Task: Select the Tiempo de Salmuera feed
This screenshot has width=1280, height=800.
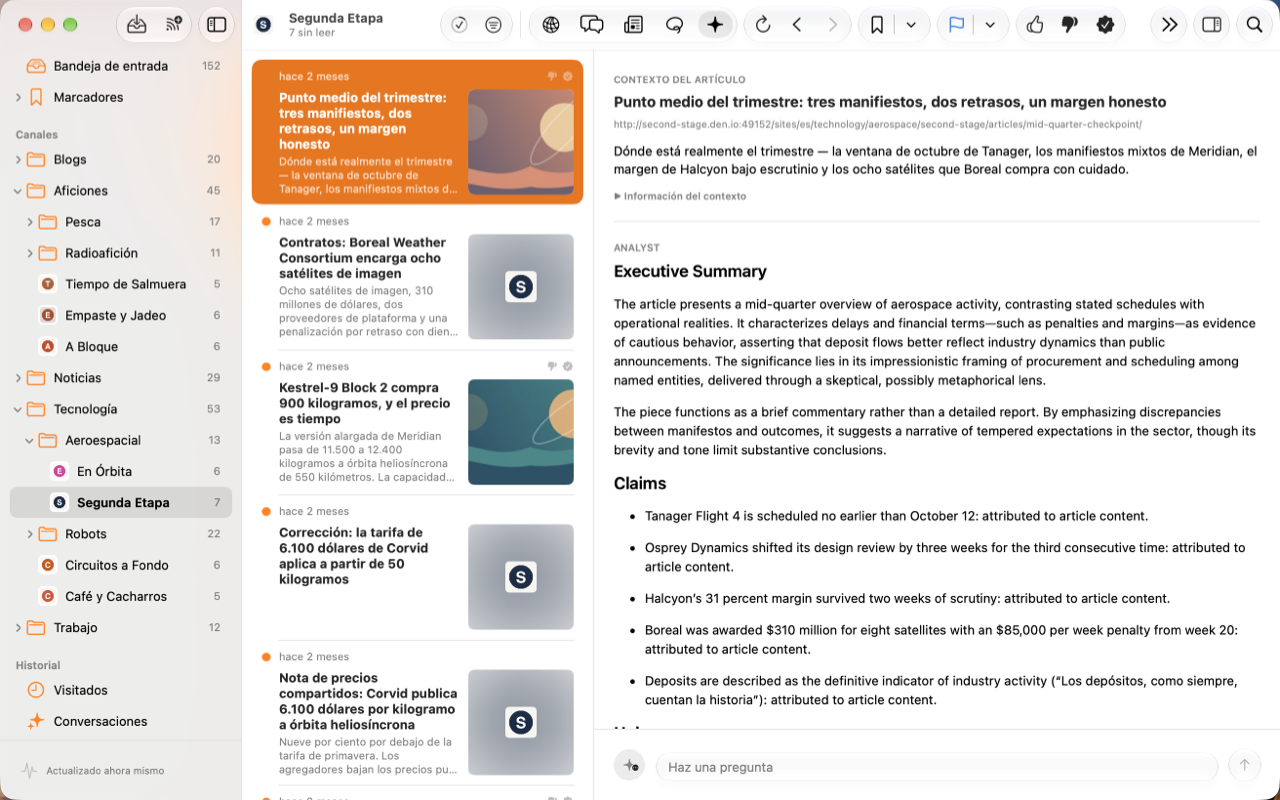Action: pos(121,284)
